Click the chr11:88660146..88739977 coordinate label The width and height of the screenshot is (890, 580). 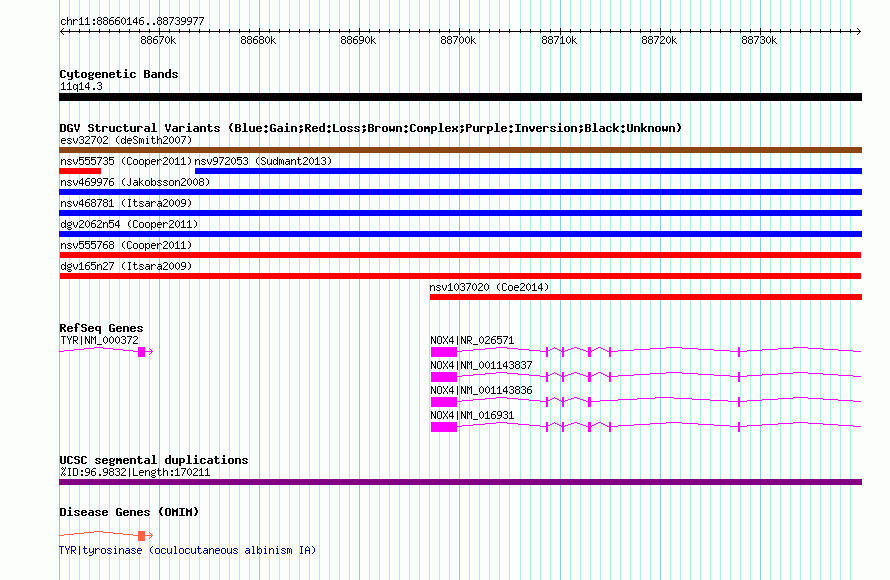[x=132, y=21]
